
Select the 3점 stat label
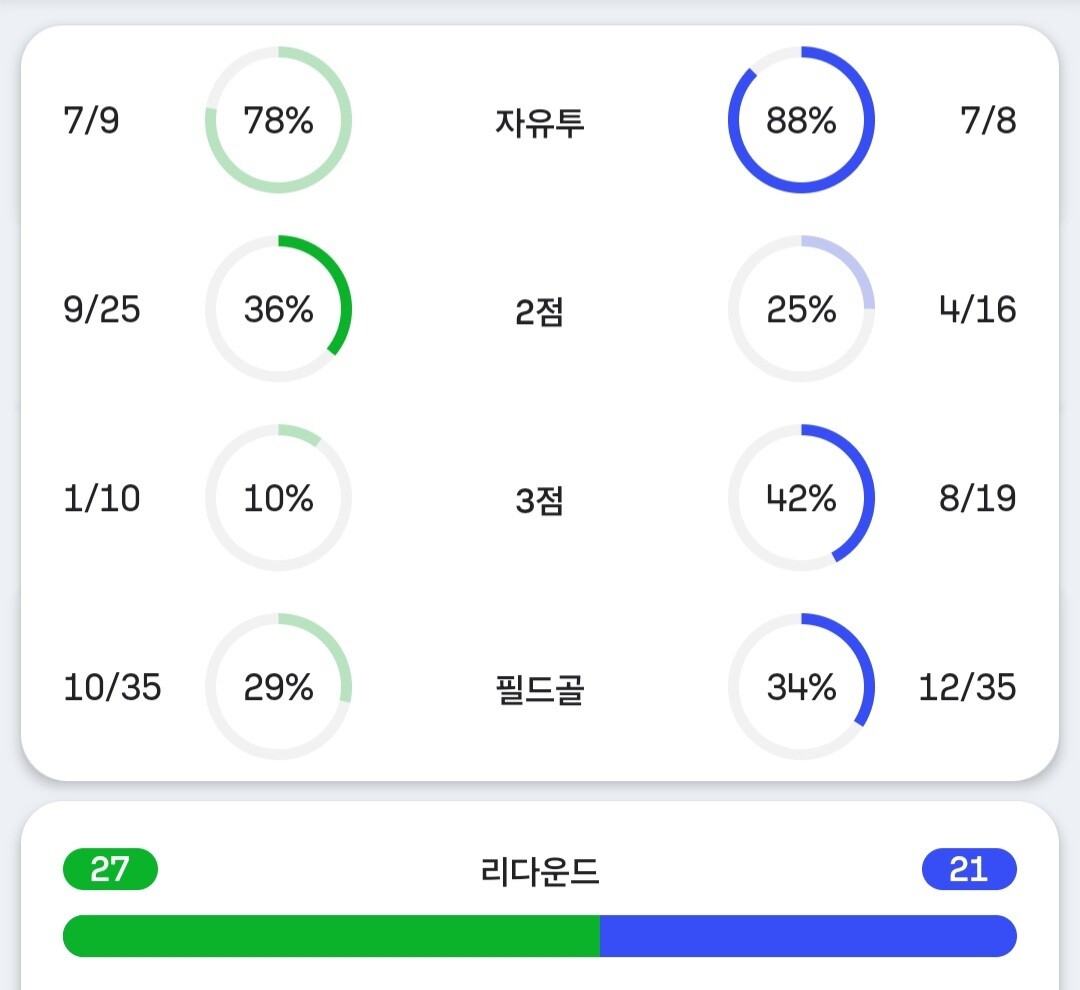[x=540, y=500]
